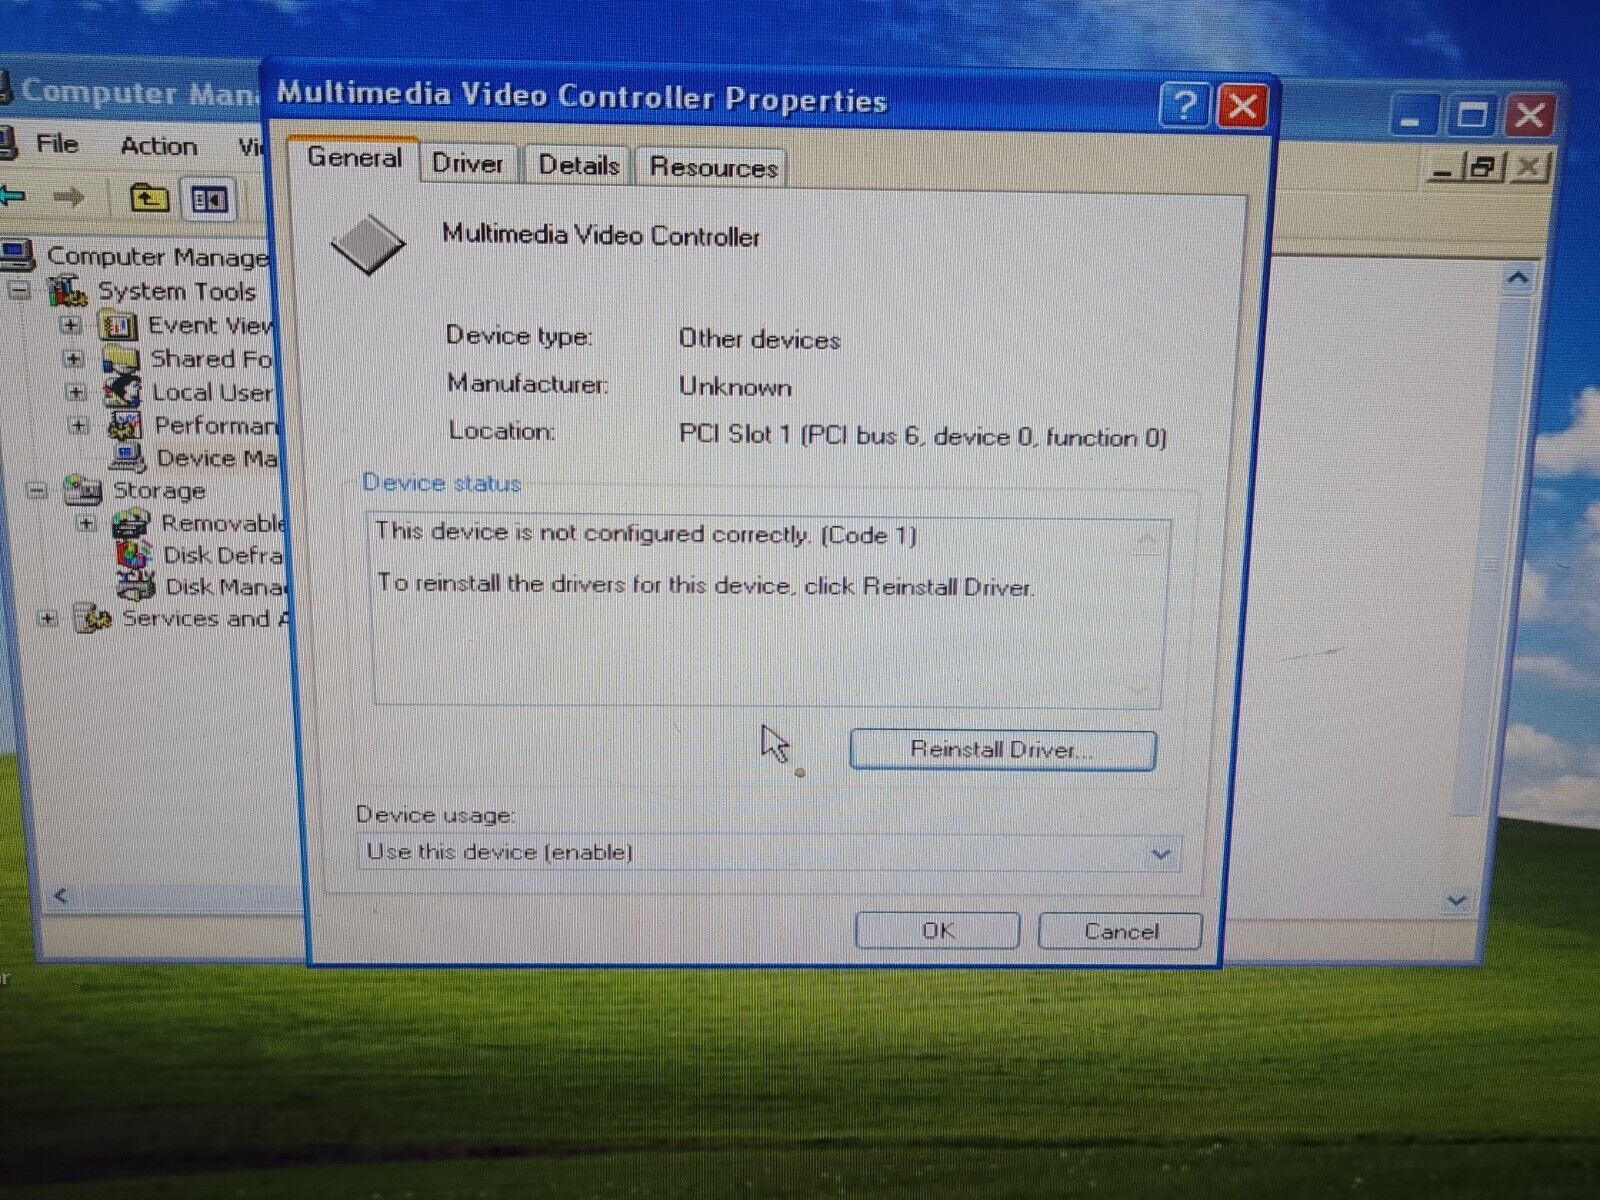Click the dialog help question mark button
The width and height of the screenshot is (1600, 1200).
pyautogui.click(x=1185, y=105)
